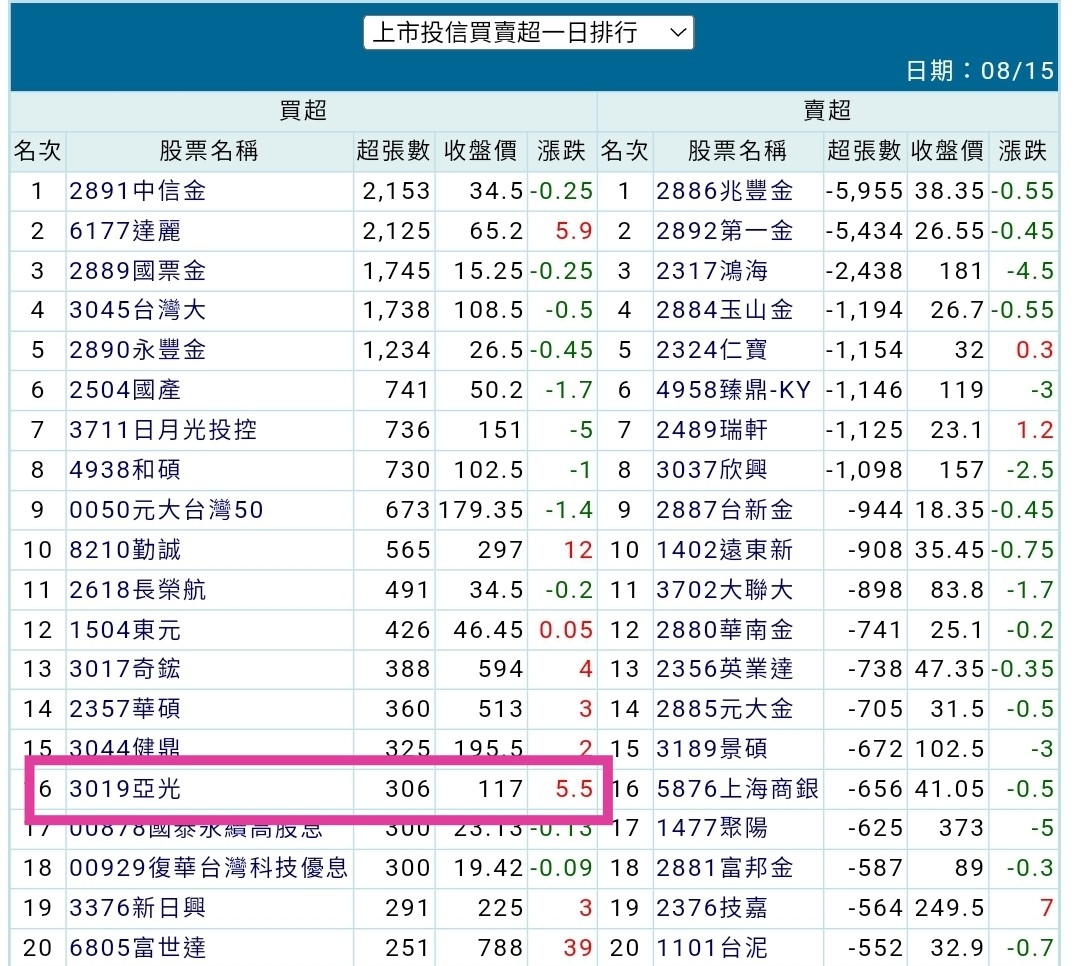1080x966 pixels.
Task: Open the 2618長榮航 stock link
Action: (138, 590)
